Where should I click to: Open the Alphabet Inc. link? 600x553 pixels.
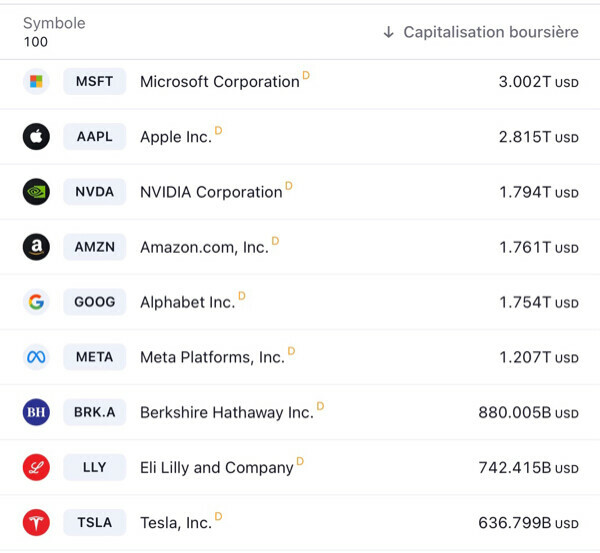187,302
